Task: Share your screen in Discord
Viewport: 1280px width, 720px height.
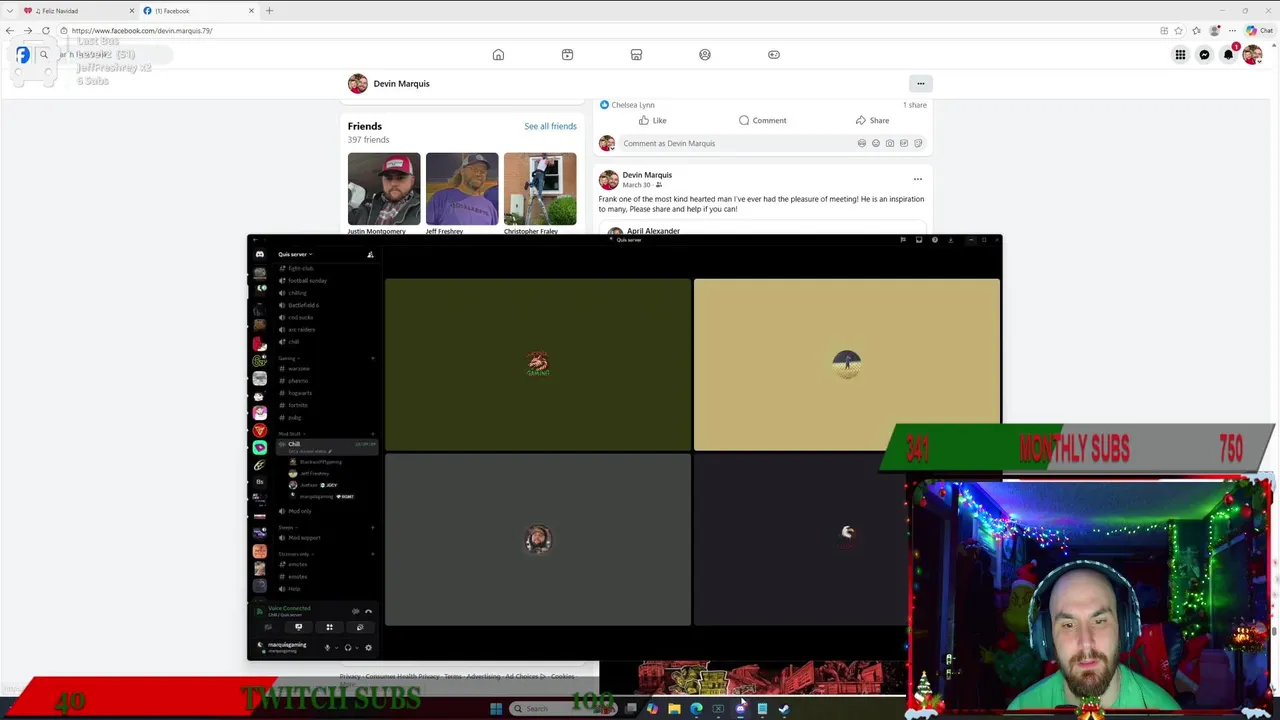Action: [298, 627]
